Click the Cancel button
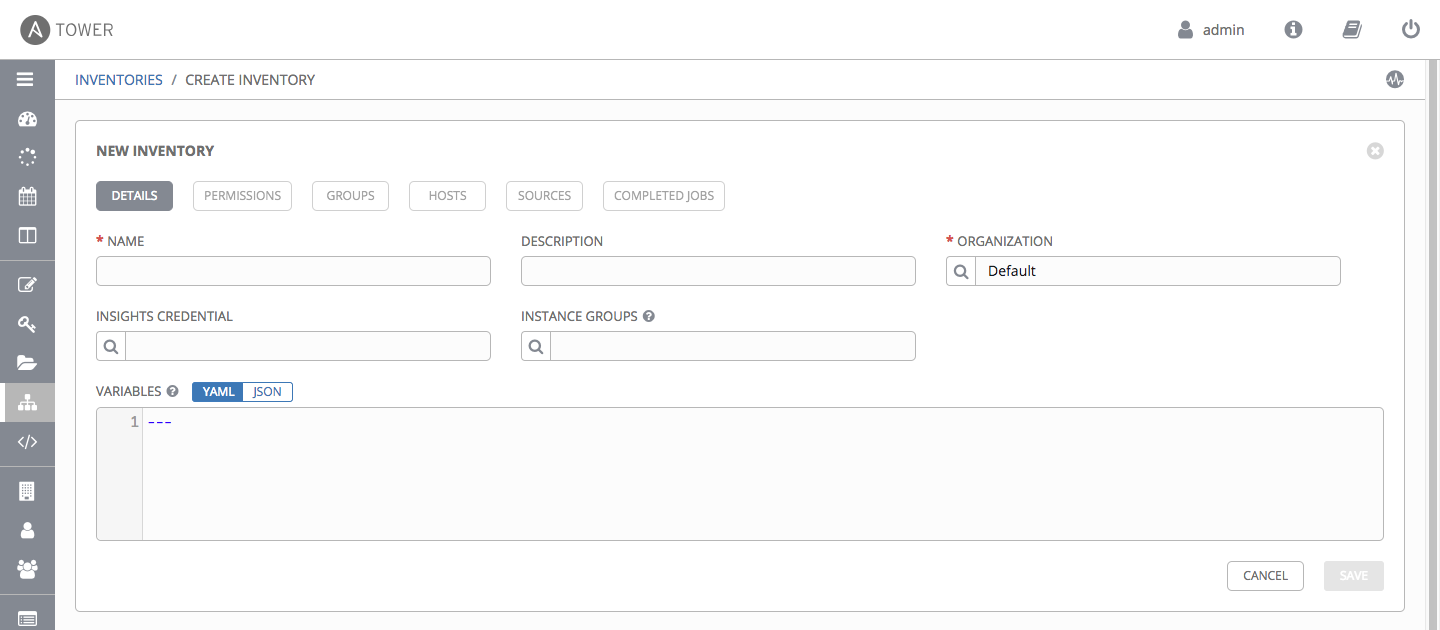 1265,576
